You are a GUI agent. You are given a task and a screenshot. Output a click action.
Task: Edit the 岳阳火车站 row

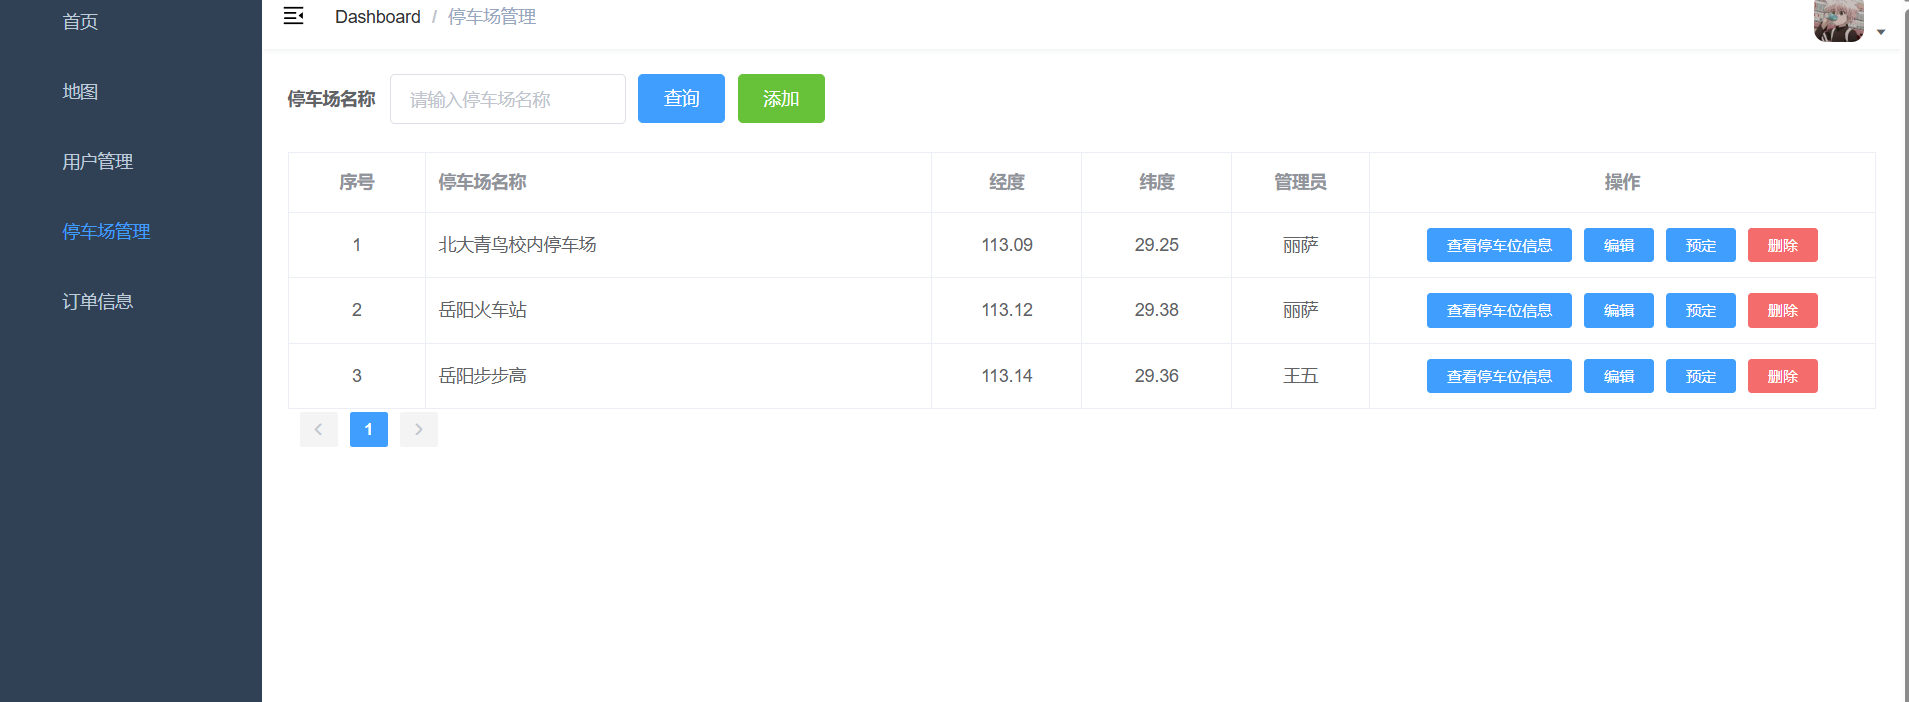click(x=1618, y=310)
